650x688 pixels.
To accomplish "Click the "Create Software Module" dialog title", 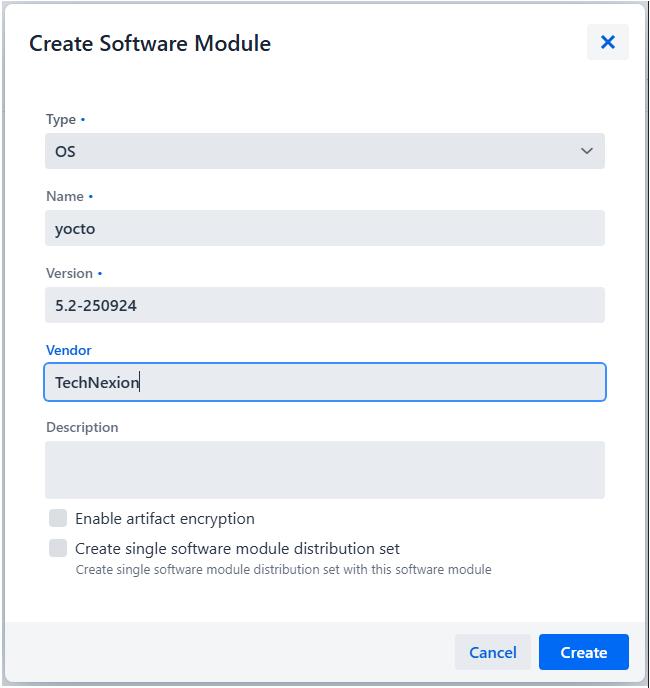I will [150, 43].
